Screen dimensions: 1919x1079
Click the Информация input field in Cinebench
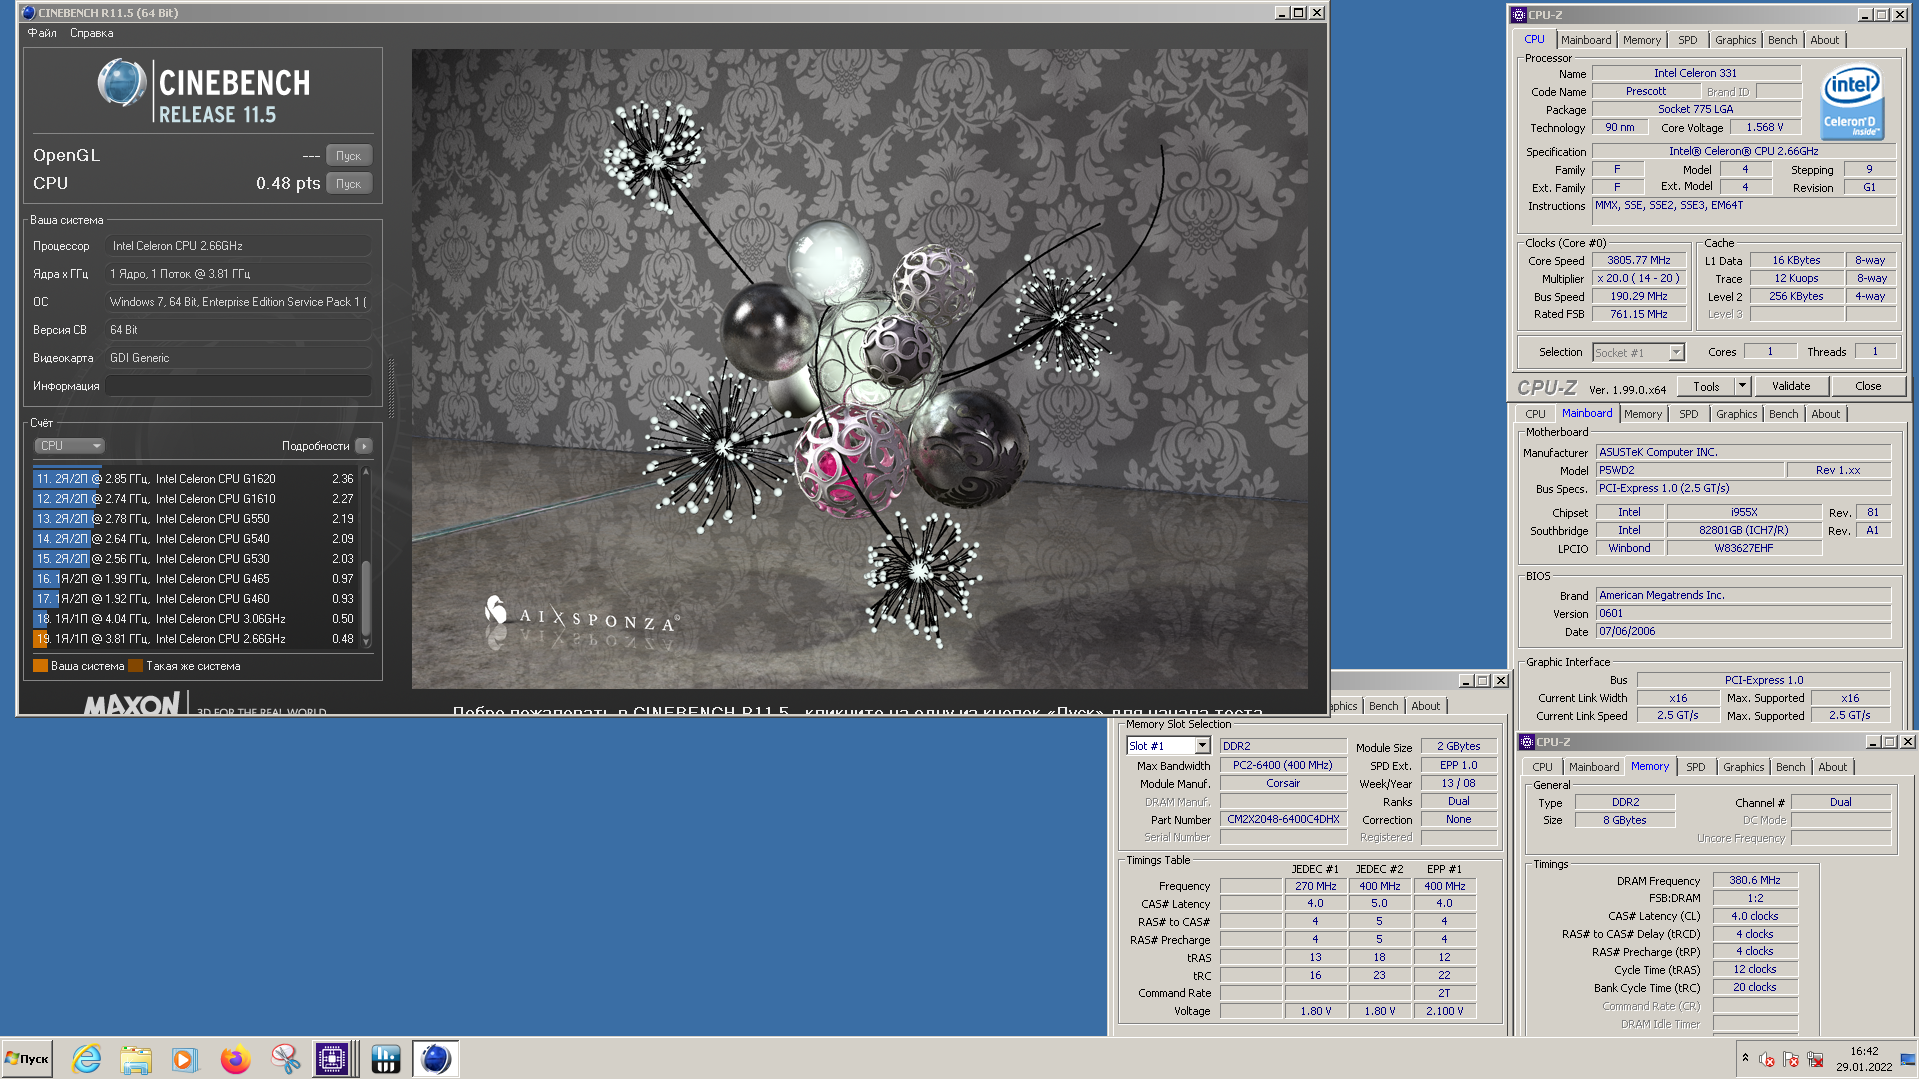[238, 386]
